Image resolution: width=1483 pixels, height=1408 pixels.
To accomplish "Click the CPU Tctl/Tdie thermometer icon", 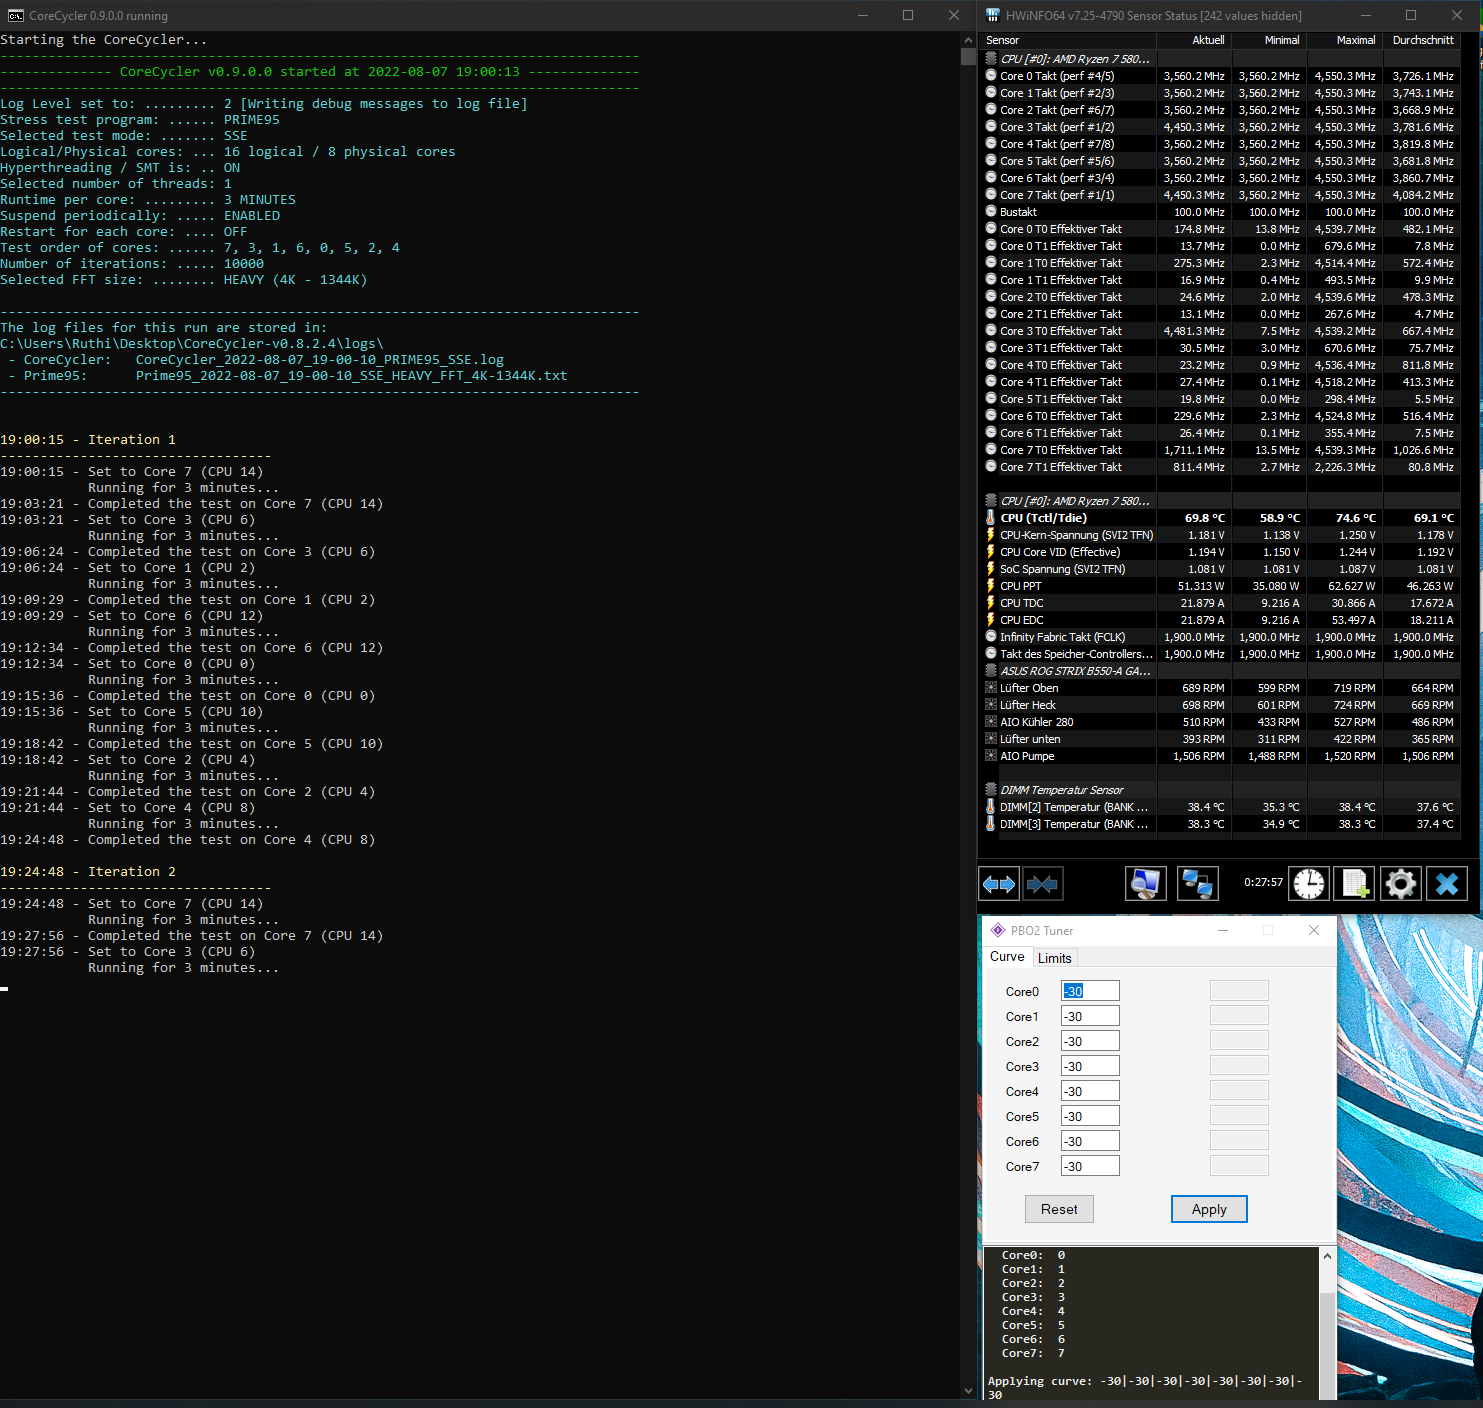I will click(991, 518).
